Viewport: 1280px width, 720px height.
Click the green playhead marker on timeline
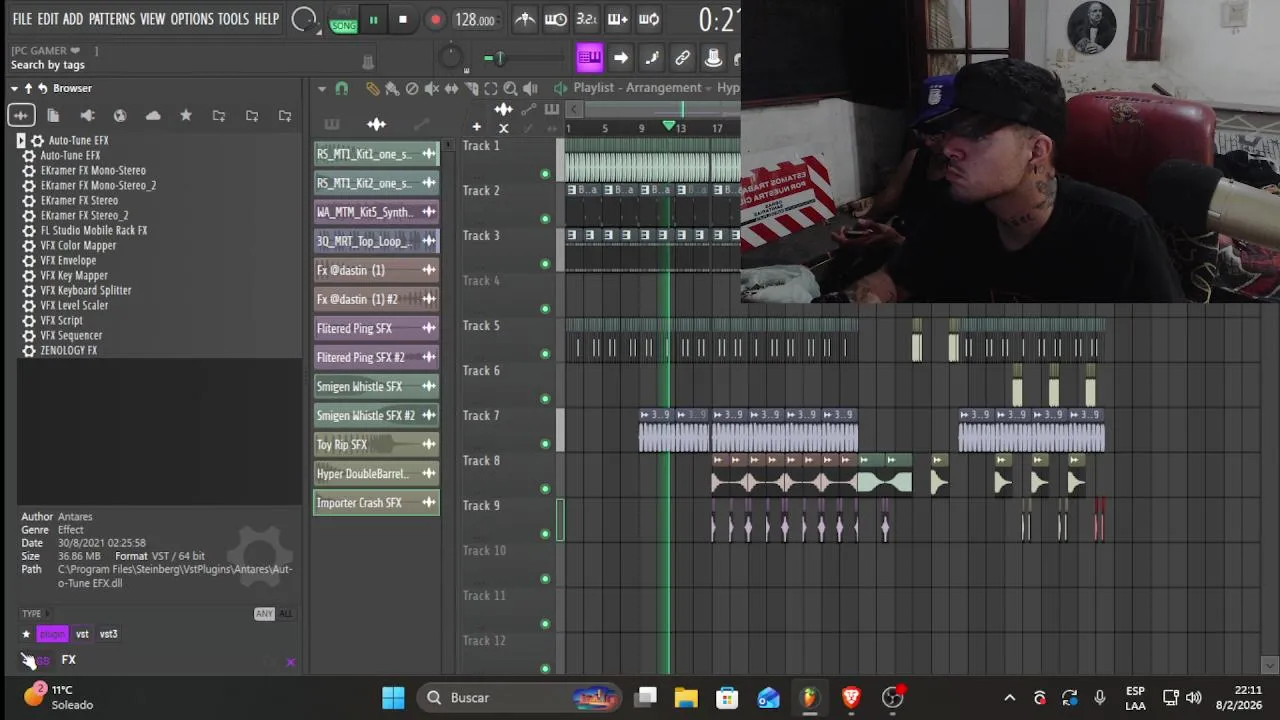669,126
